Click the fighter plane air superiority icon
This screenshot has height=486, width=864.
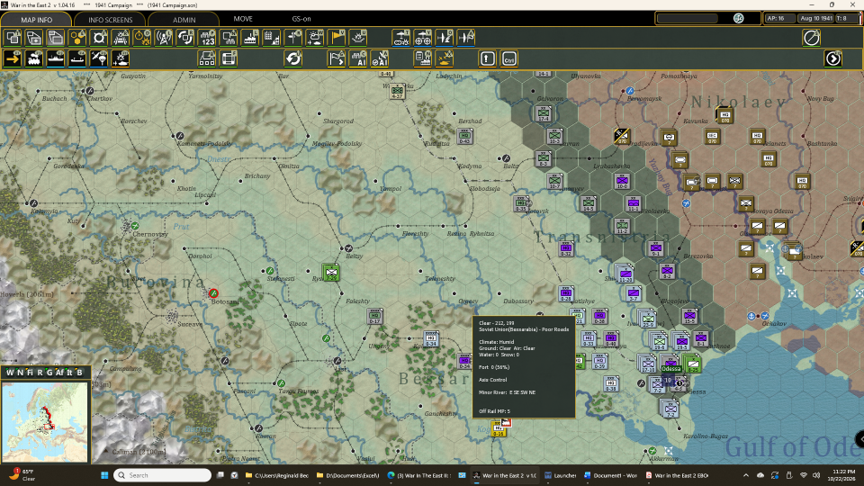pyautogui.click(x=444, y=37)
